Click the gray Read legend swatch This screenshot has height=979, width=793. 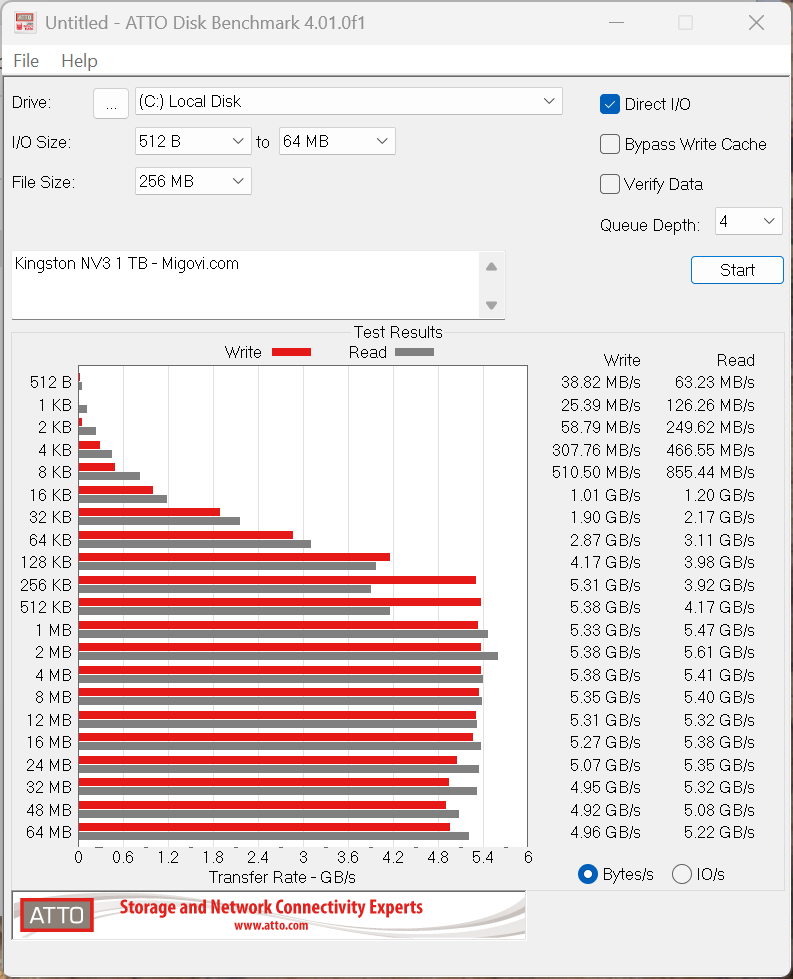414,352
